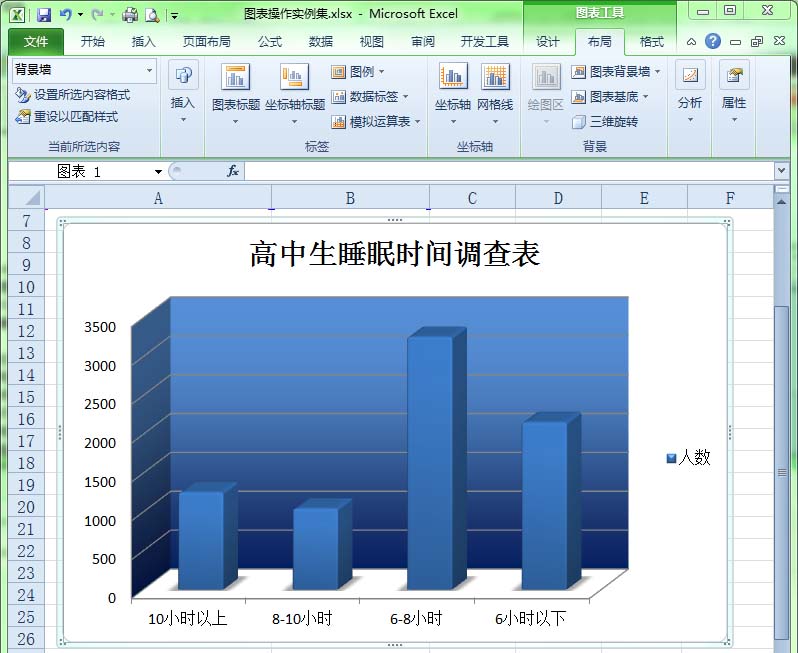This screenshot has width=798, height=653.
Task: Click the 网格线 gridlines icon
Action: (495, 78)
